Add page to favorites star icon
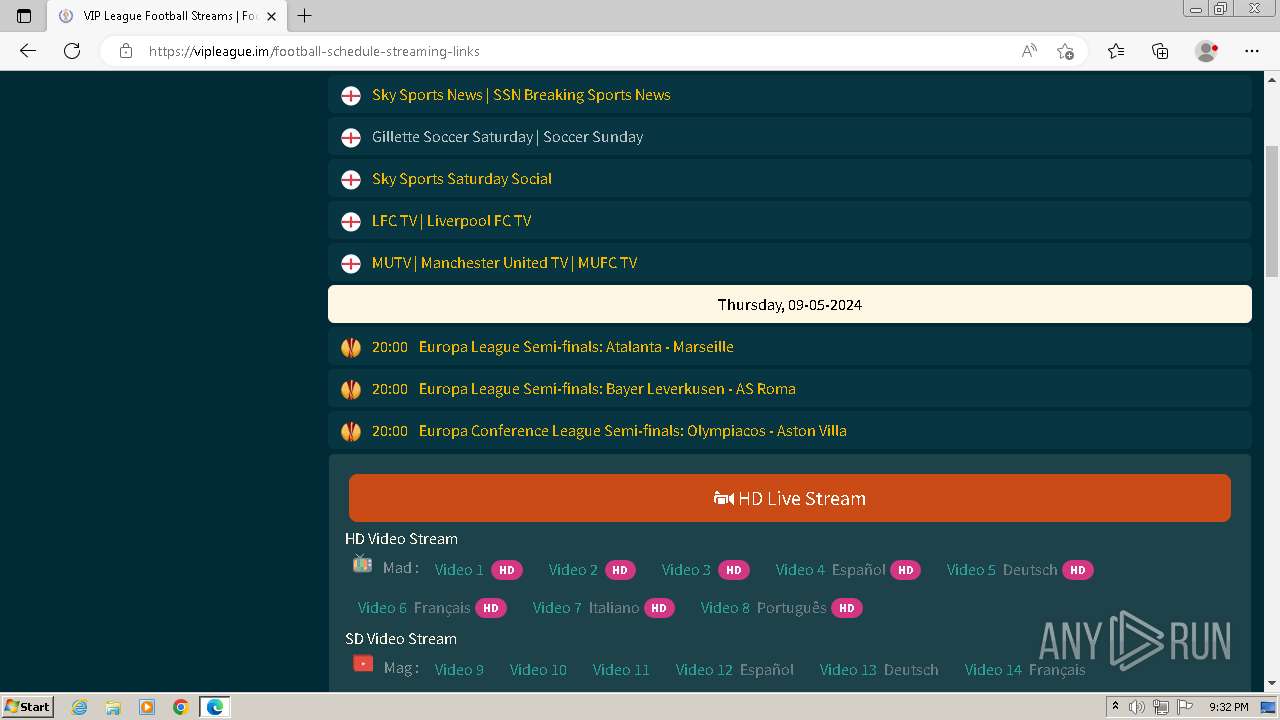Screen dimensions: 1280x720 point(1065,51)
